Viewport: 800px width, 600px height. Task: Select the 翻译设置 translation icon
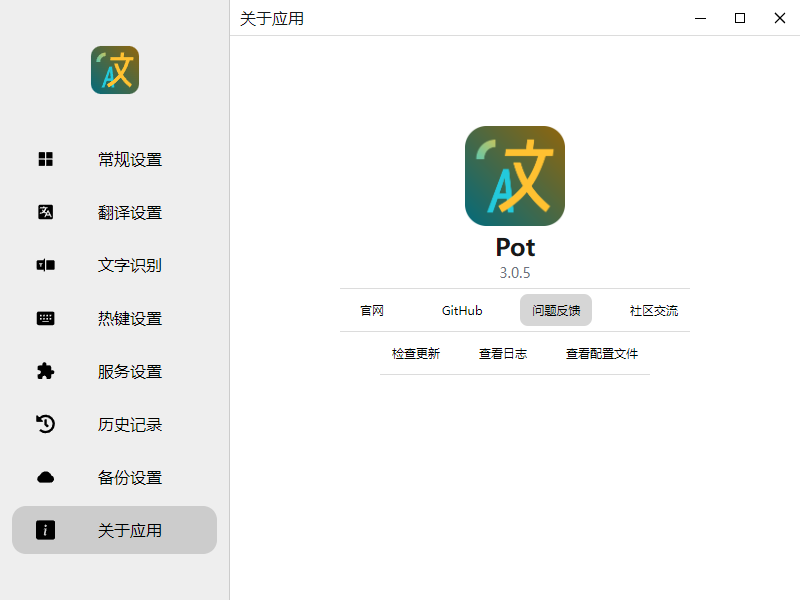pos(45,212)
